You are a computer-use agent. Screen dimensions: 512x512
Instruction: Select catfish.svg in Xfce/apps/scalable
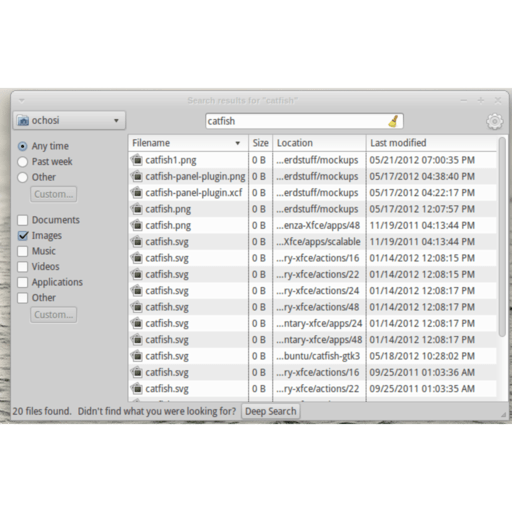coord(167,242)
